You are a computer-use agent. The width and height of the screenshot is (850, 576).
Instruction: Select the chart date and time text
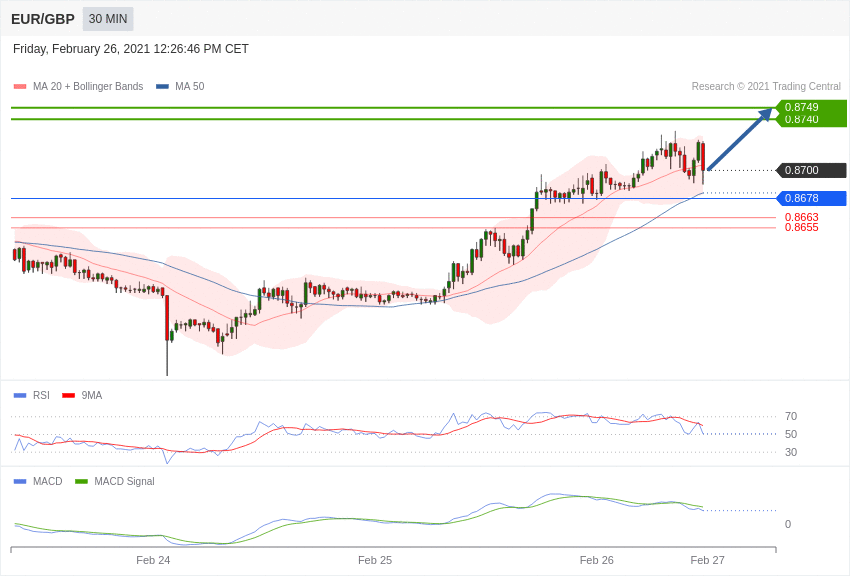[131, 49]
